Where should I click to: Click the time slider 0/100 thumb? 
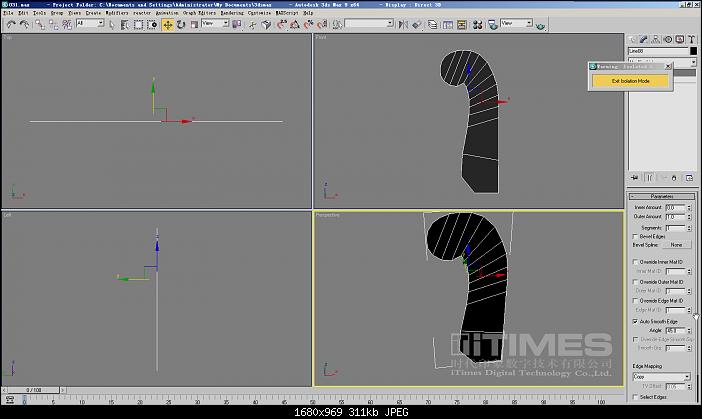click(34, 390)
